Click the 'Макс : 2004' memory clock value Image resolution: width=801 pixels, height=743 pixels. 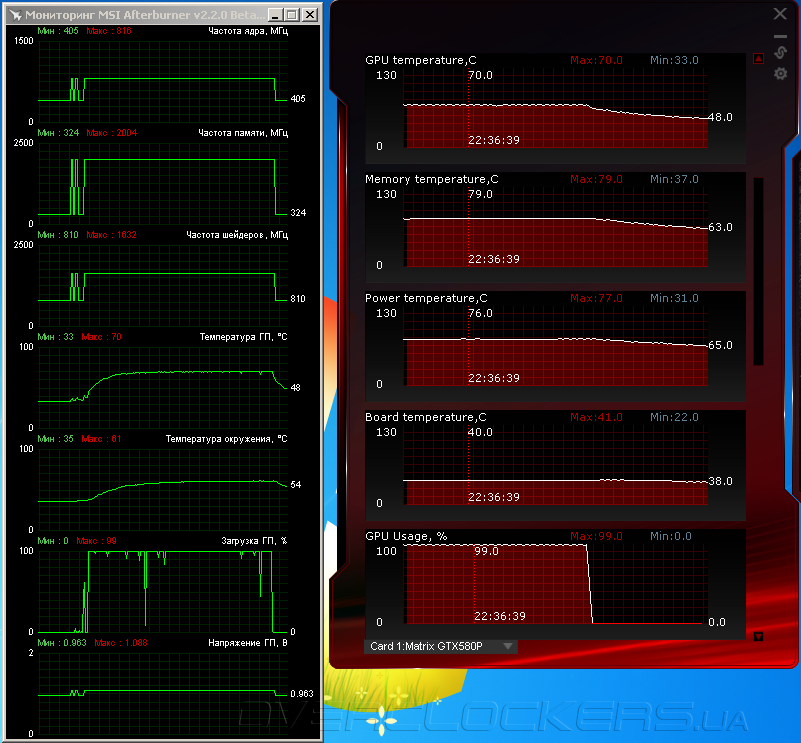click(111, 133)
